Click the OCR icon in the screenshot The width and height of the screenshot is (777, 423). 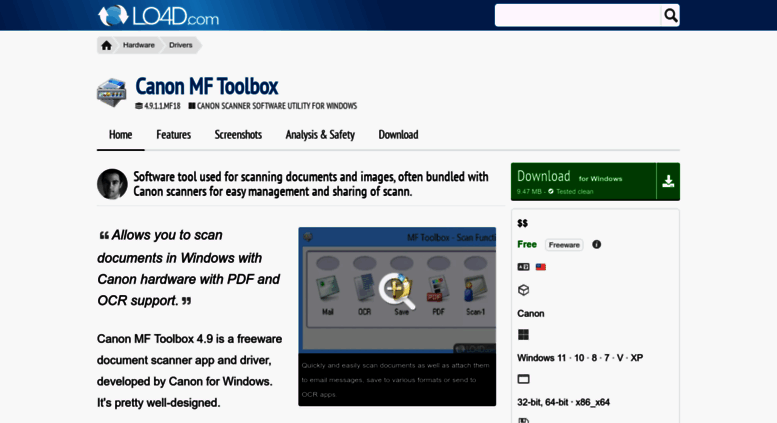click(364, 289)
